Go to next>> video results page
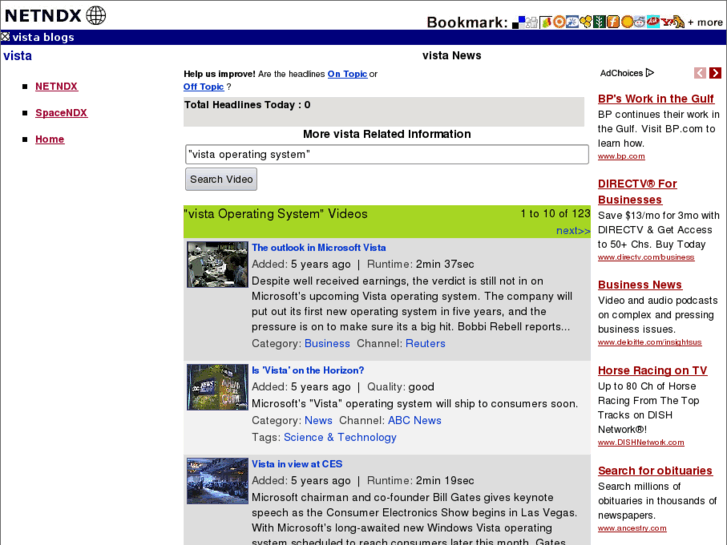 coord(573,231)
